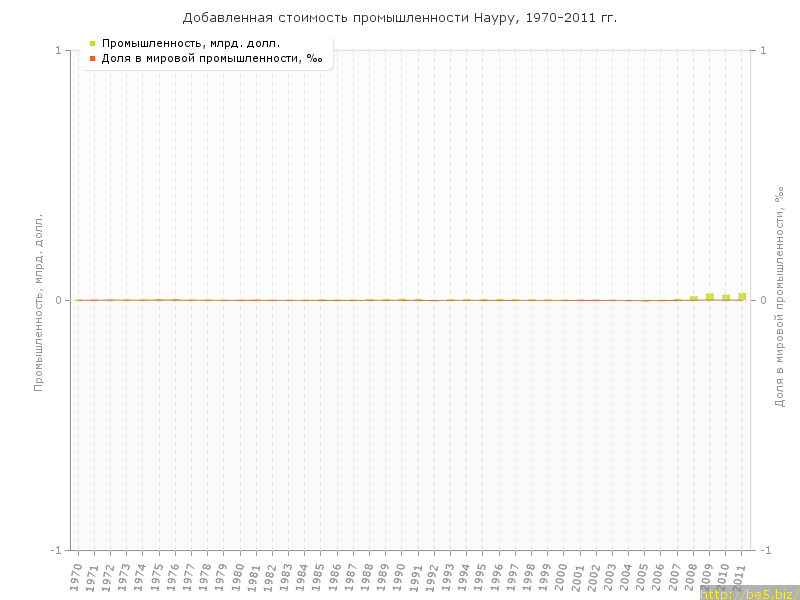The image size is (800, 600).
Task: Click the right axis bottom value -1
Action: pos(768,550)
